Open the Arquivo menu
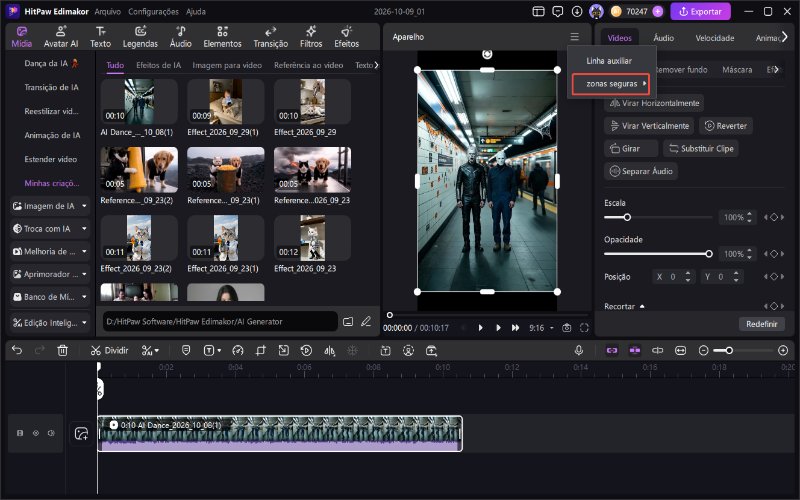Image resolution: width=800 pixels, height=500 pixels. pyautogui.click(x=107, y=11)
